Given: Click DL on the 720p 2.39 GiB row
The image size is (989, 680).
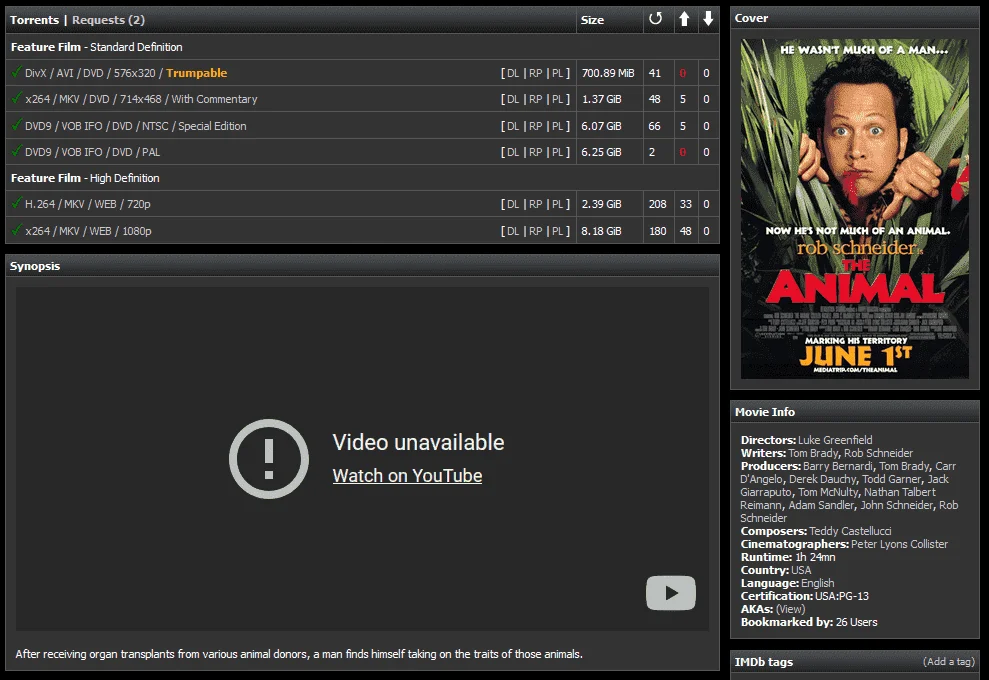Looking at the screenshot, I should [x=513, y=204].
